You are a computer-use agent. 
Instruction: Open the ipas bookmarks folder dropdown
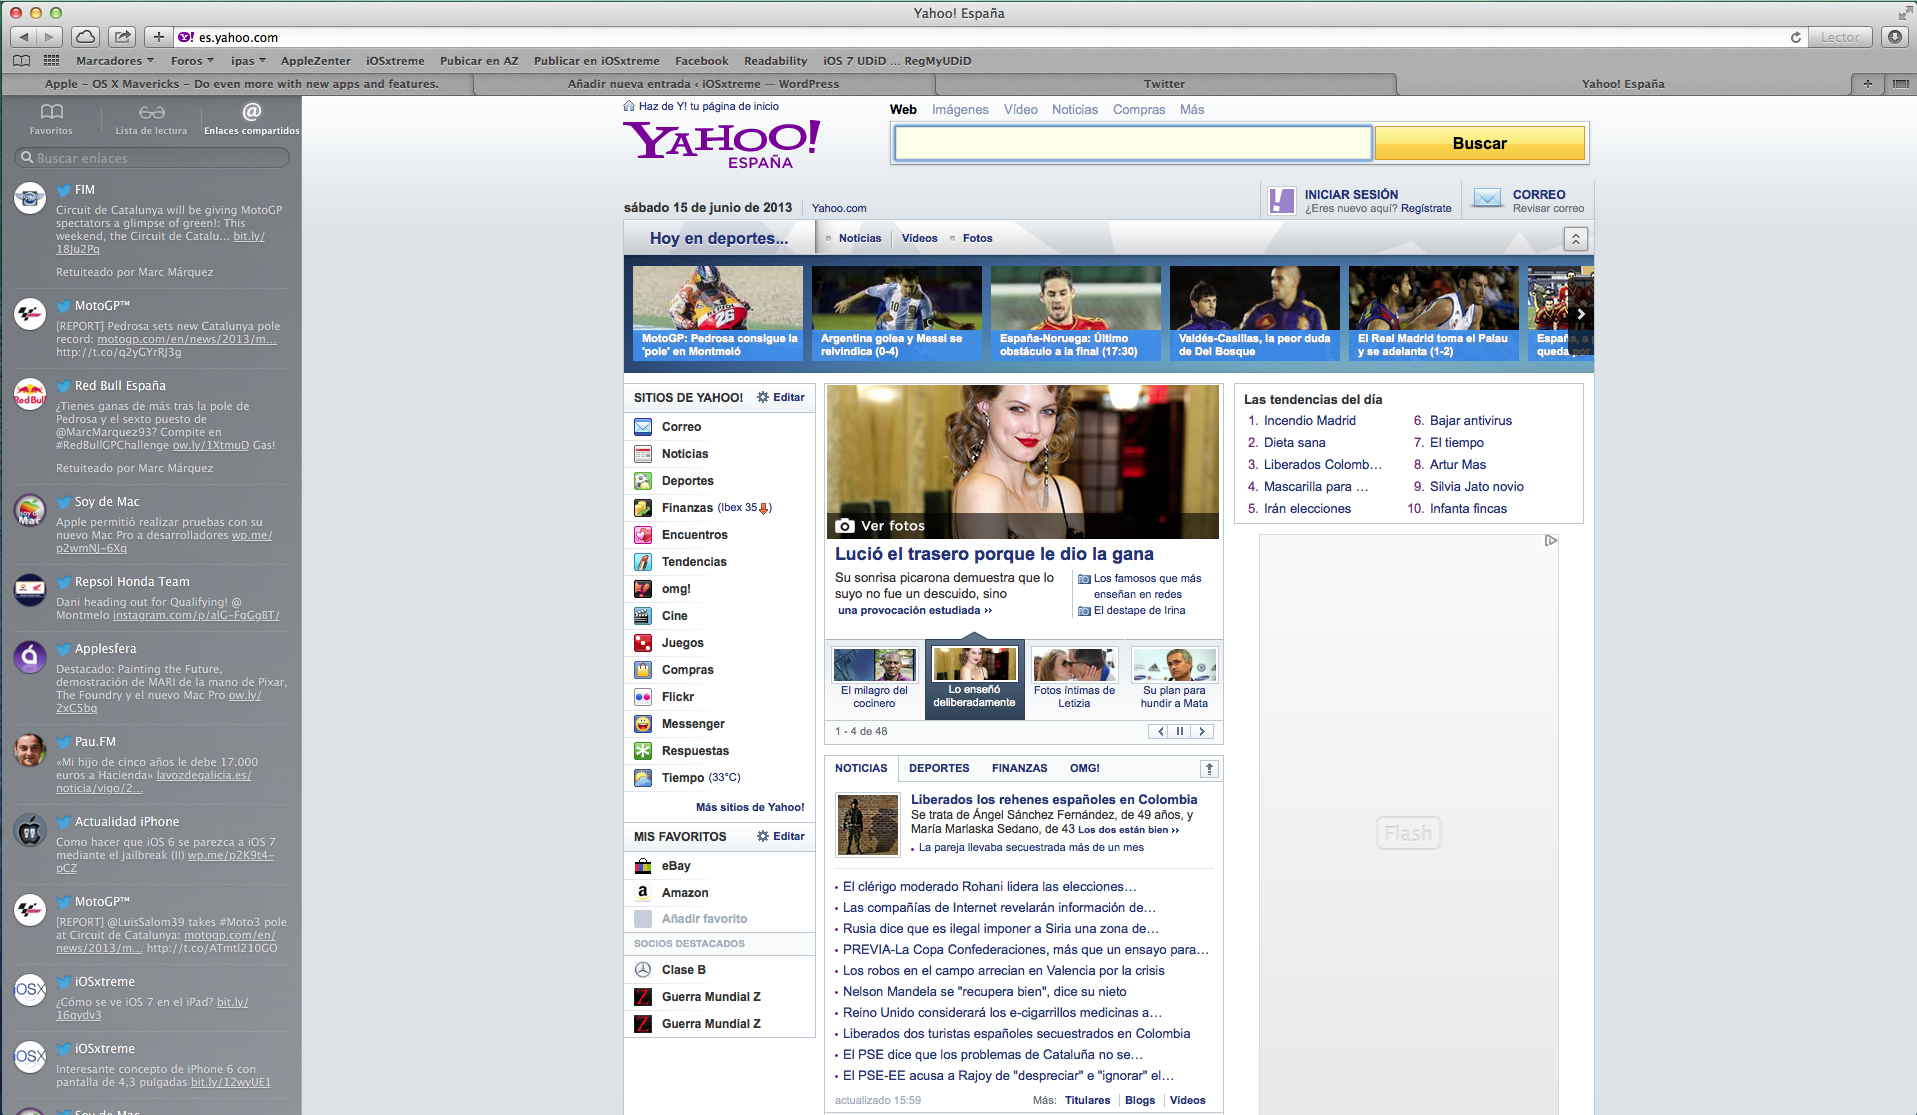coord(249,61)
